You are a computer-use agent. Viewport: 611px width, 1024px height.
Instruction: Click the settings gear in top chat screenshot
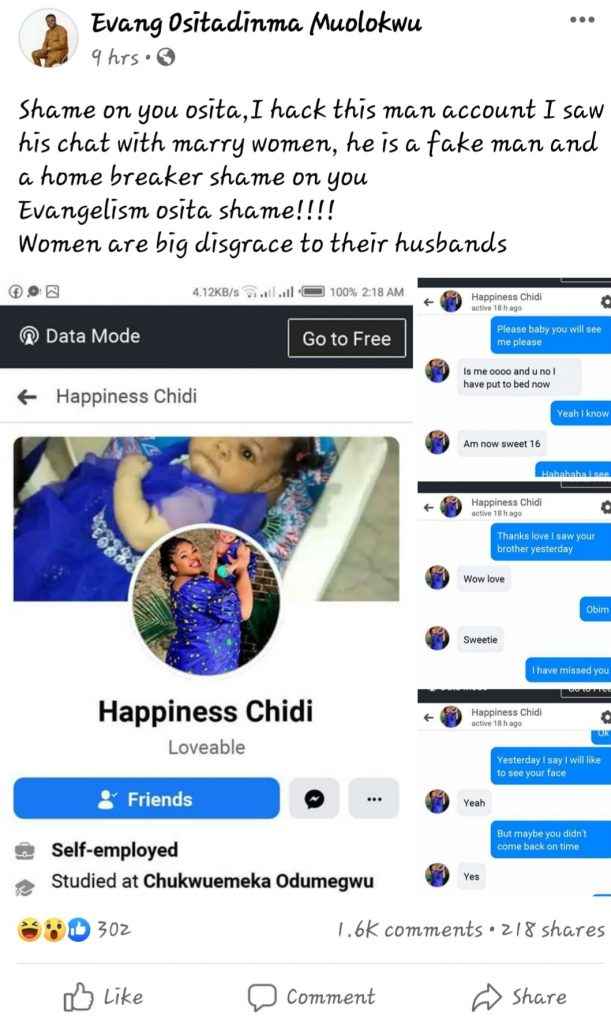coord(605,302)
